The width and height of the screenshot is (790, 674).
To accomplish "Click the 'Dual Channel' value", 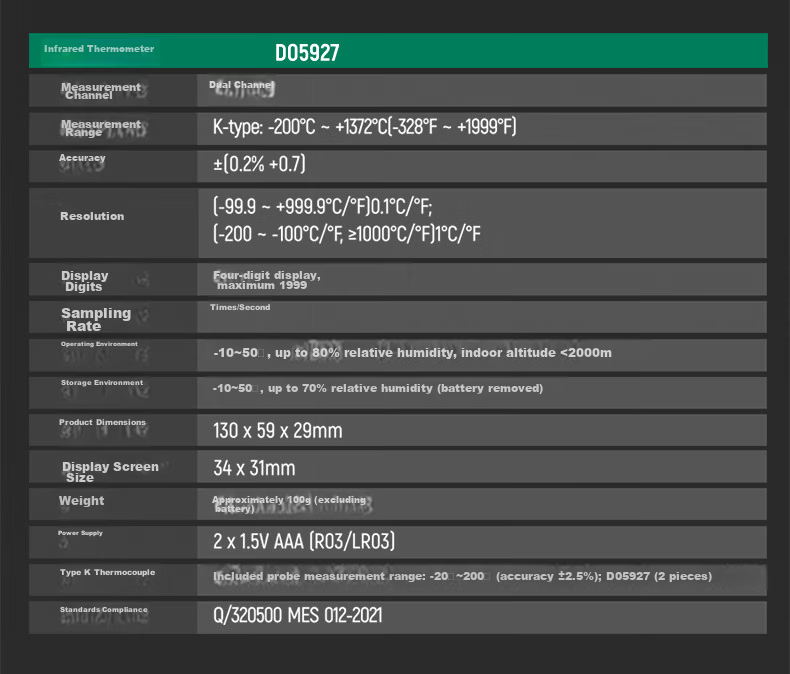I will [241, 85].
